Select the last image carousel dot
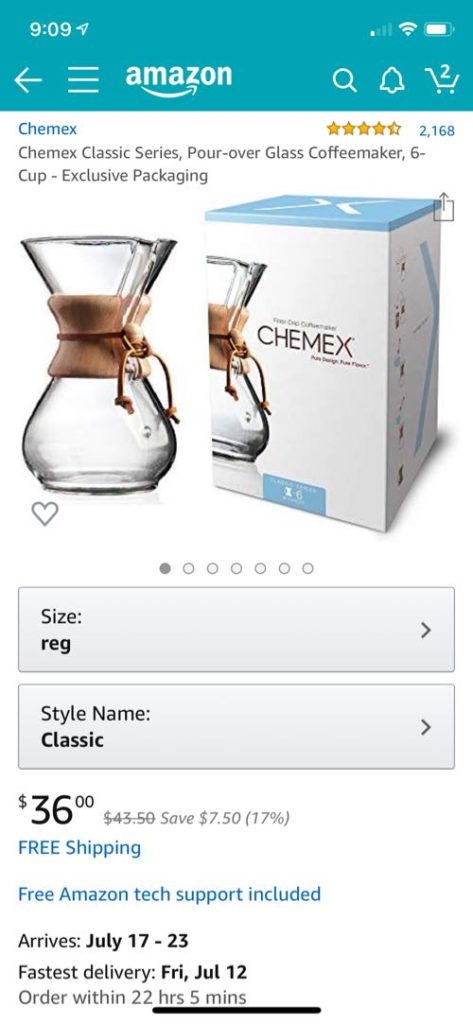Screen dimensions: 473x1024 (308, 568)
